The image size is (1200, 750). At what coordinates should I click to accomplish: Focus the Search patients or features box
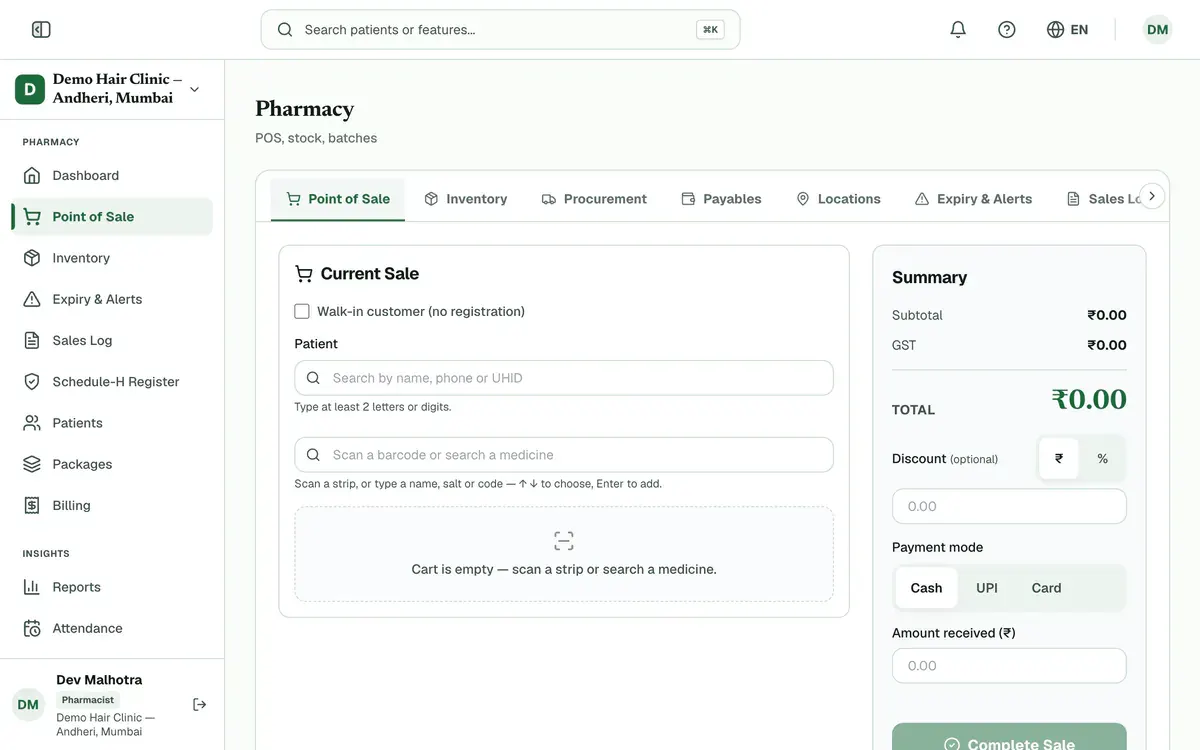500,30
